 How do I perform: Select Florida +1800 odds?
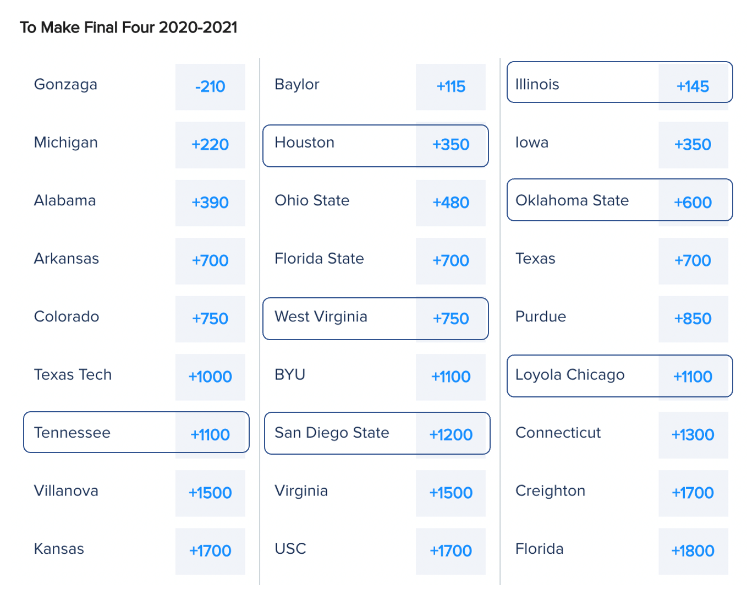(692, 551)
